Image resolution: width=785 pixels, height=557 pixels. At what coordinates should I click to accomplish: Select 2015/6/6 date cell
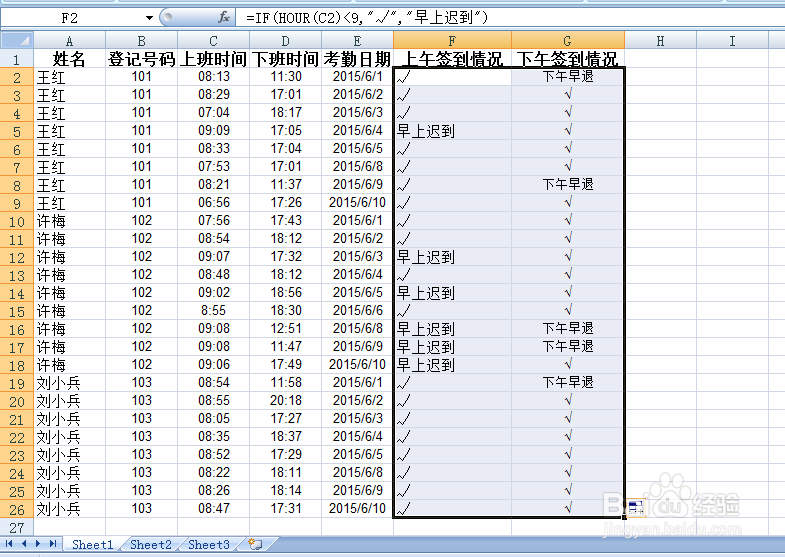[357, 311]
